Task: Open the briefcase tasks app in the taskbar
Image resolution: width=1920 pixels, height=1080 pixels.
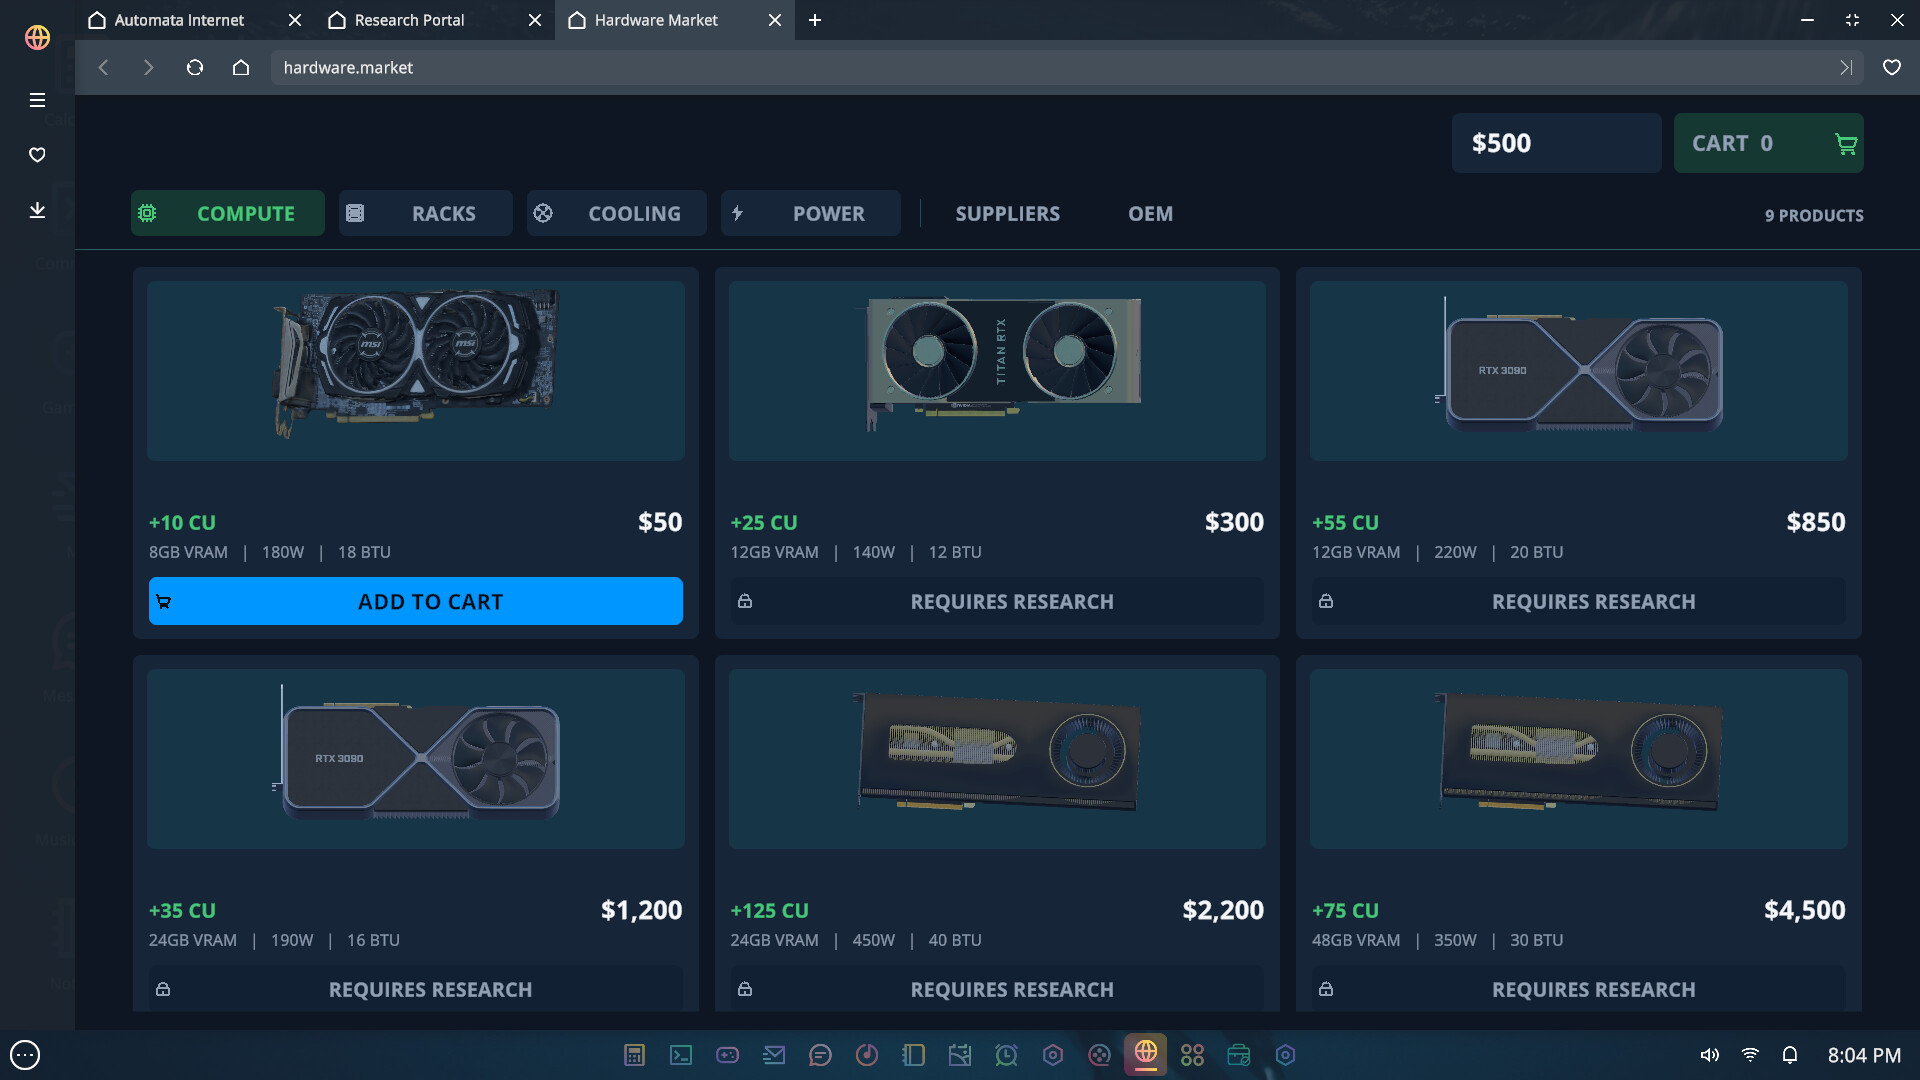Action: point(1239,1055)
